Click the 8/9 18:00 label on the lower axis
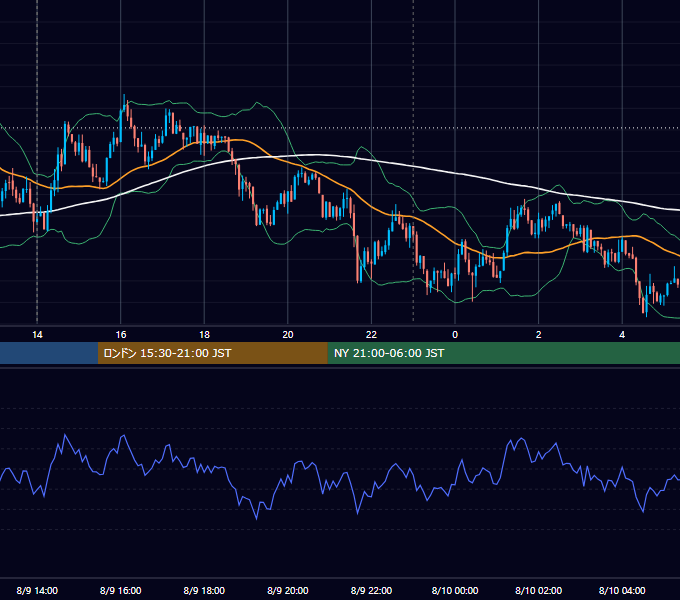Screen dimensions: 680x600 click(x=204, y=590)
